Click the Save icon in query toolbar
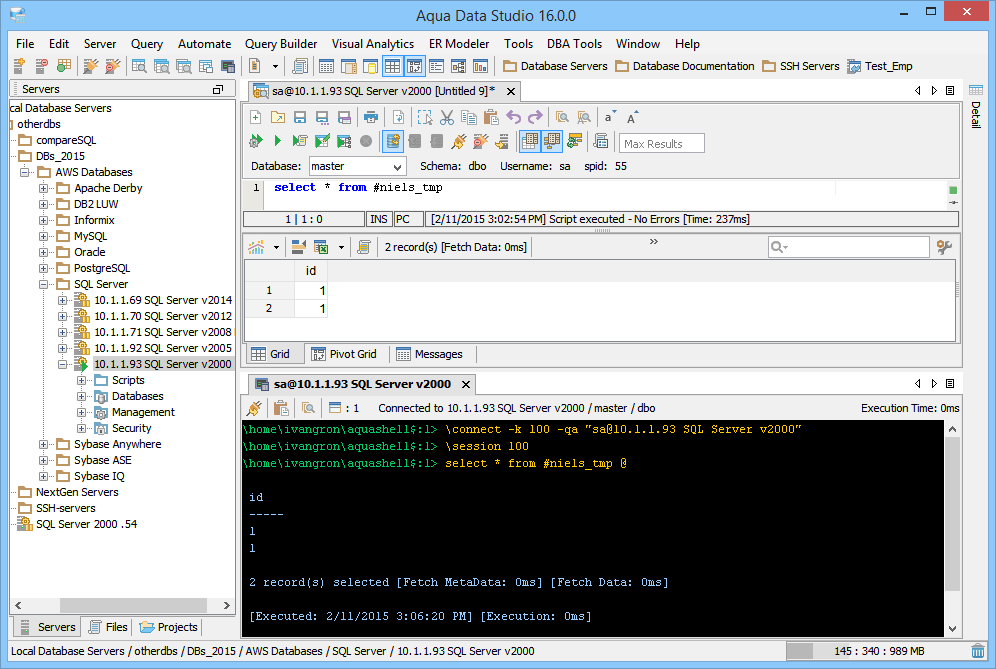 (x=300, y=118)
